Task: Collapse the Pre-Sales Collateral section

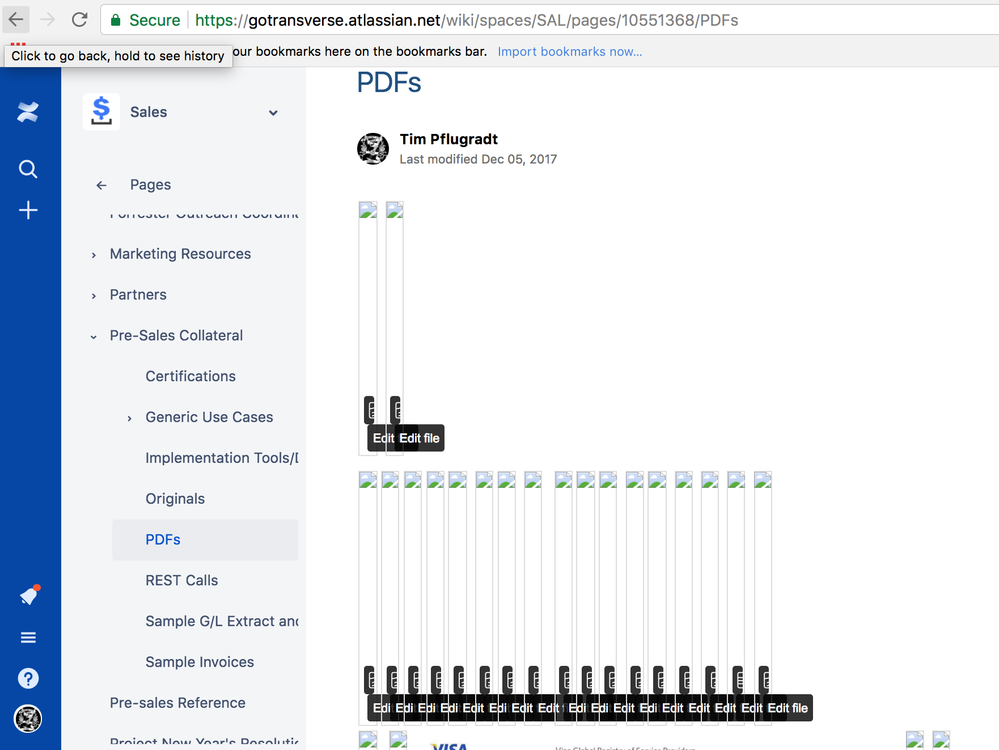Action: (94, 337)
